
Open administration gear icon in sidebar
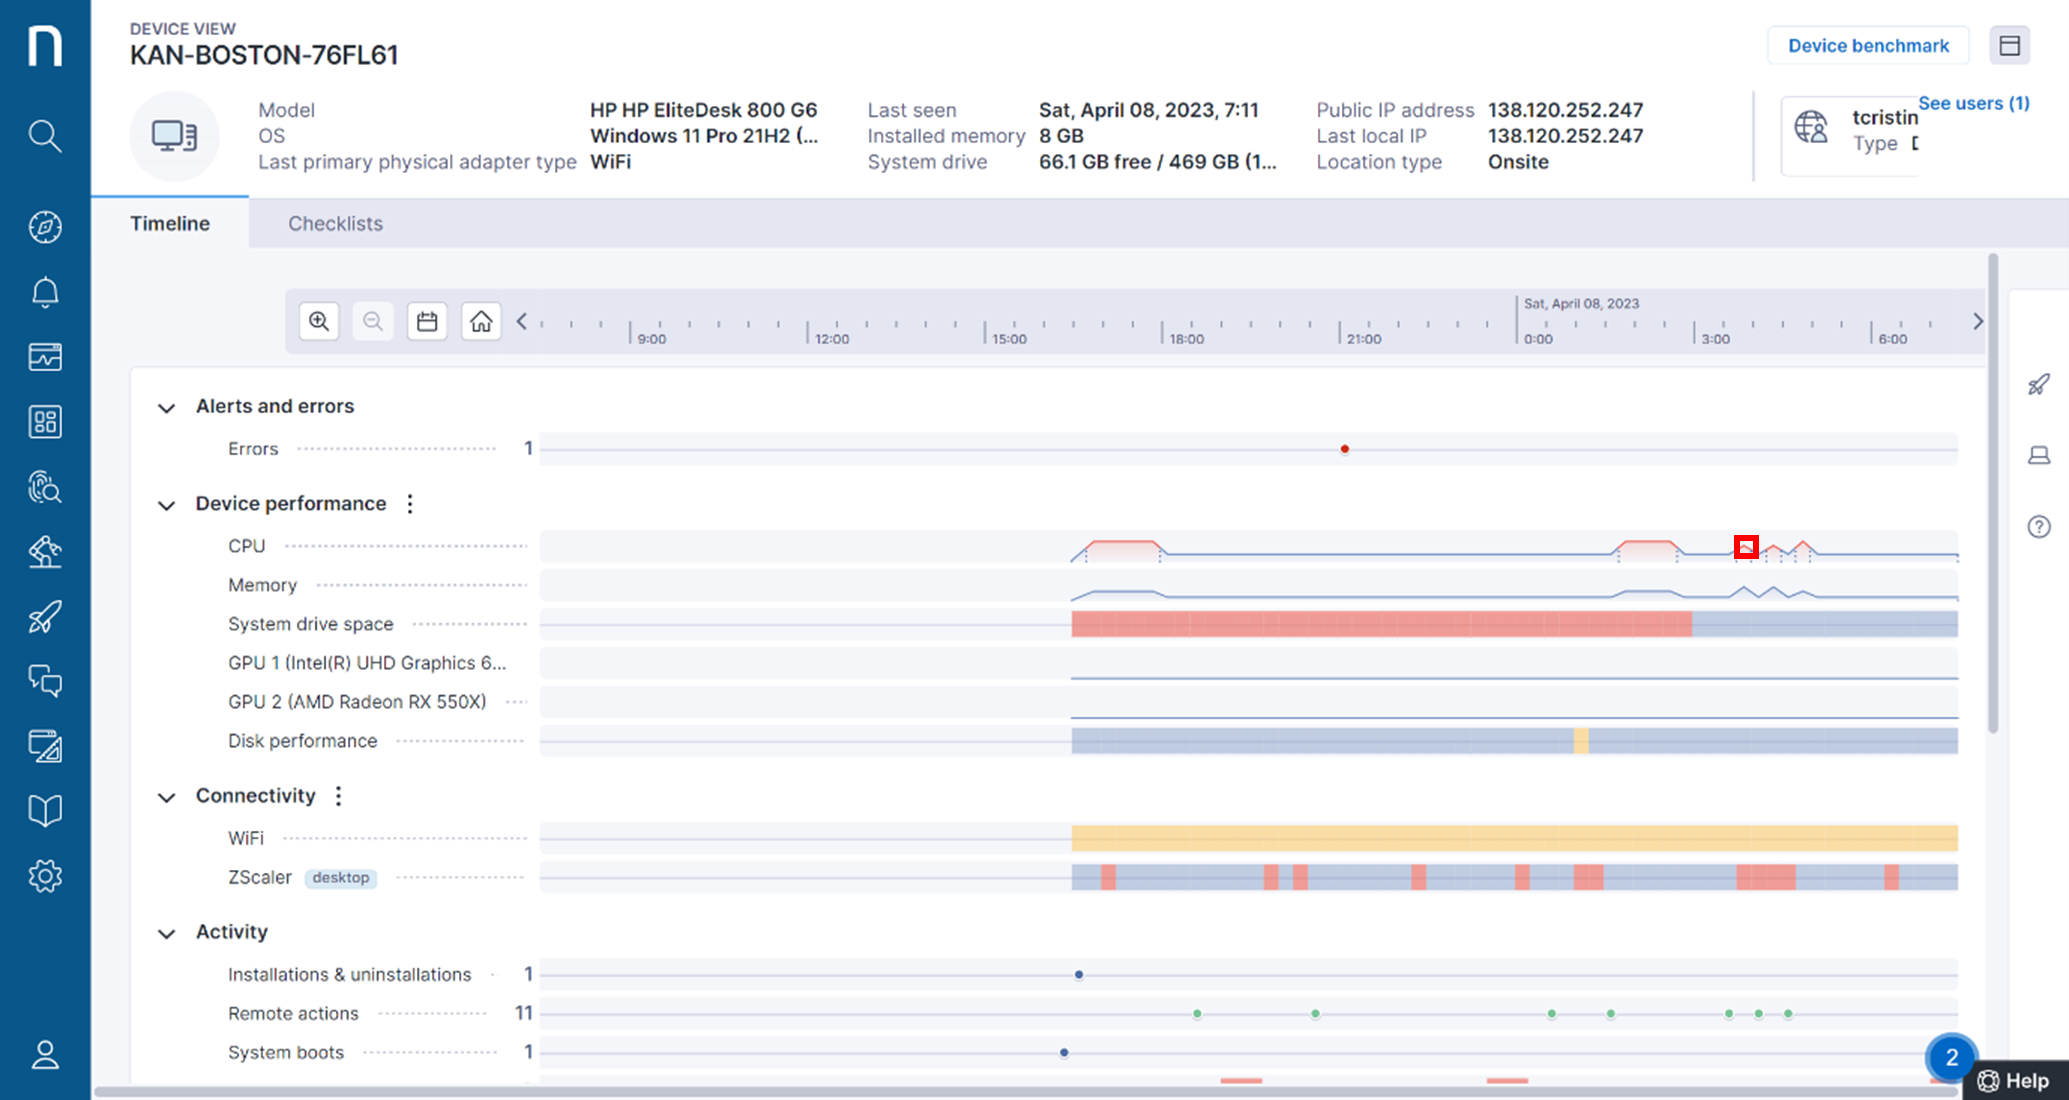[45, 876]
